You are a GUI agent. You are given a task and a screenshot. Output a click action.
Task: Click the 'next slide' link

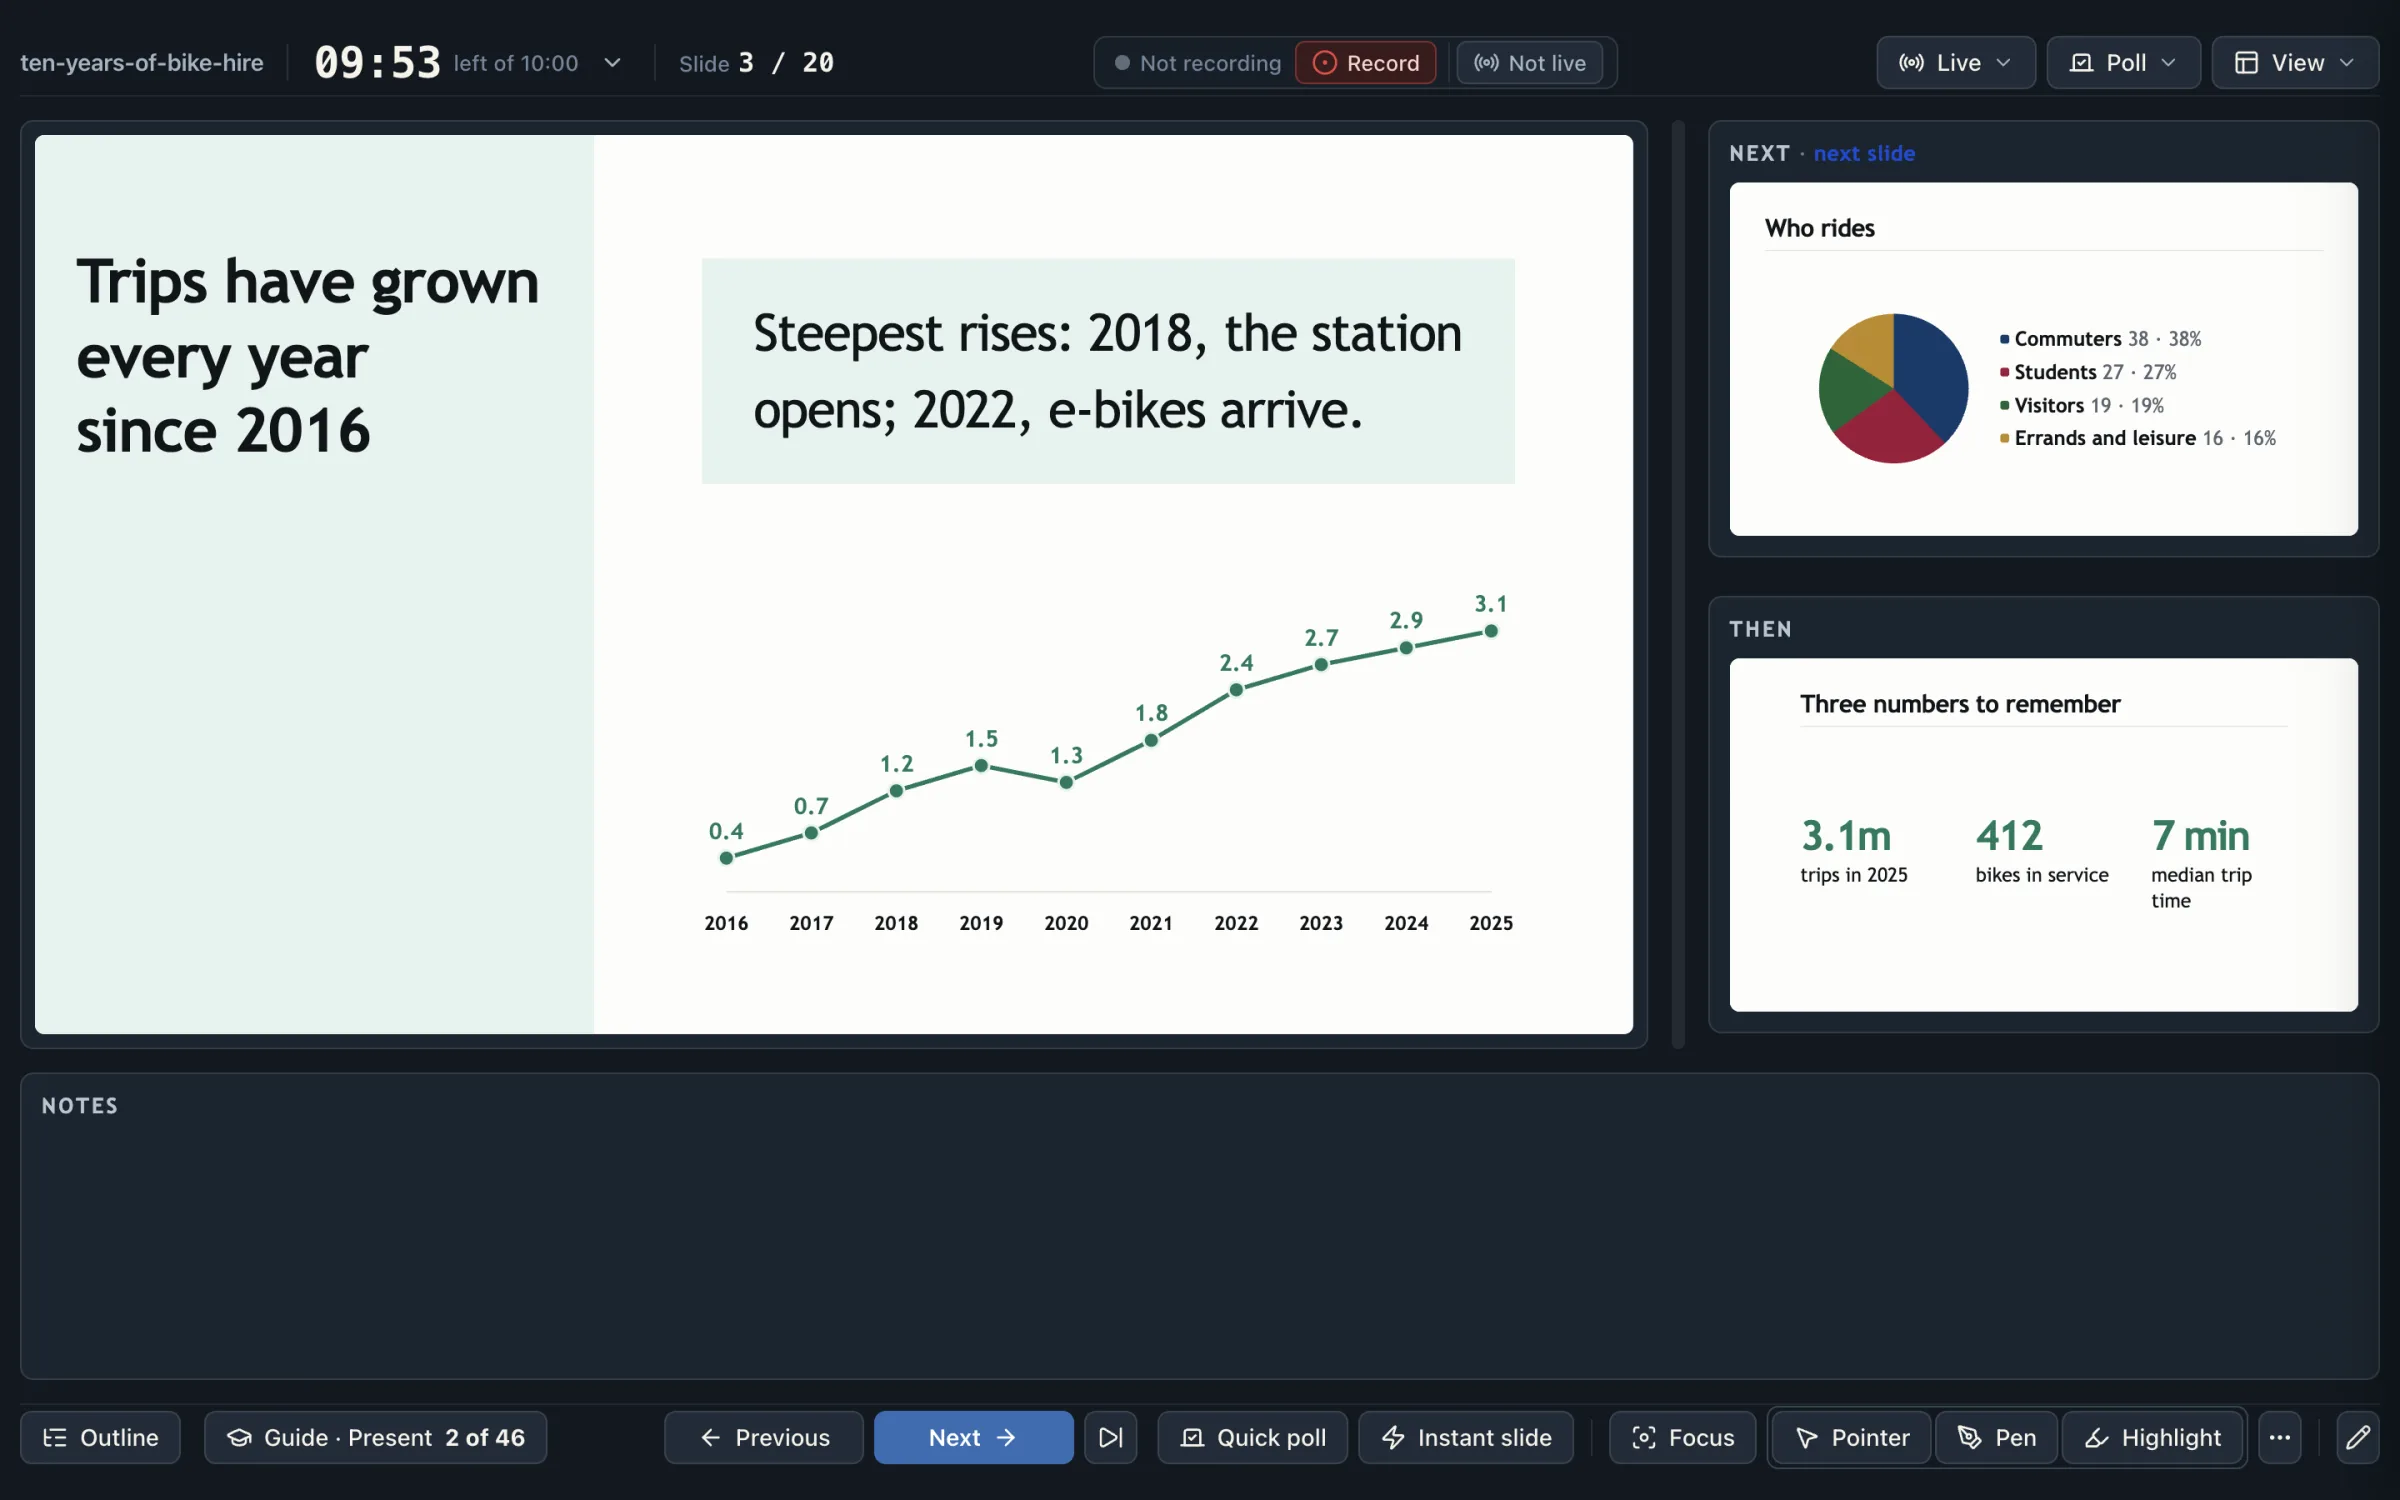point(1864,153)
